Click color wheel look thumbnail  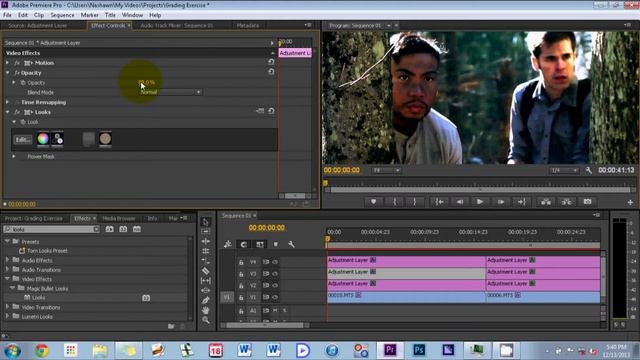[42, 139]
